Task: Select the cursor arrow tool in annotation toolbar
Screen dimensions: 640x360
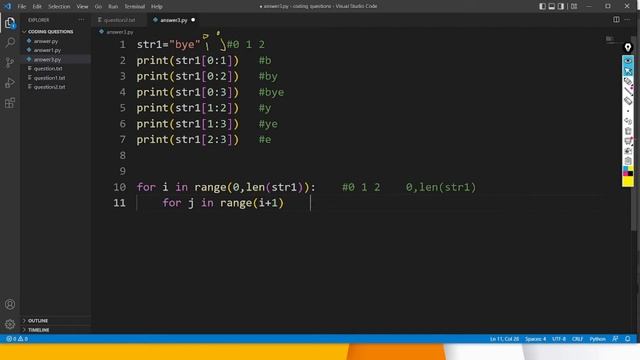Action: (628, 71)
